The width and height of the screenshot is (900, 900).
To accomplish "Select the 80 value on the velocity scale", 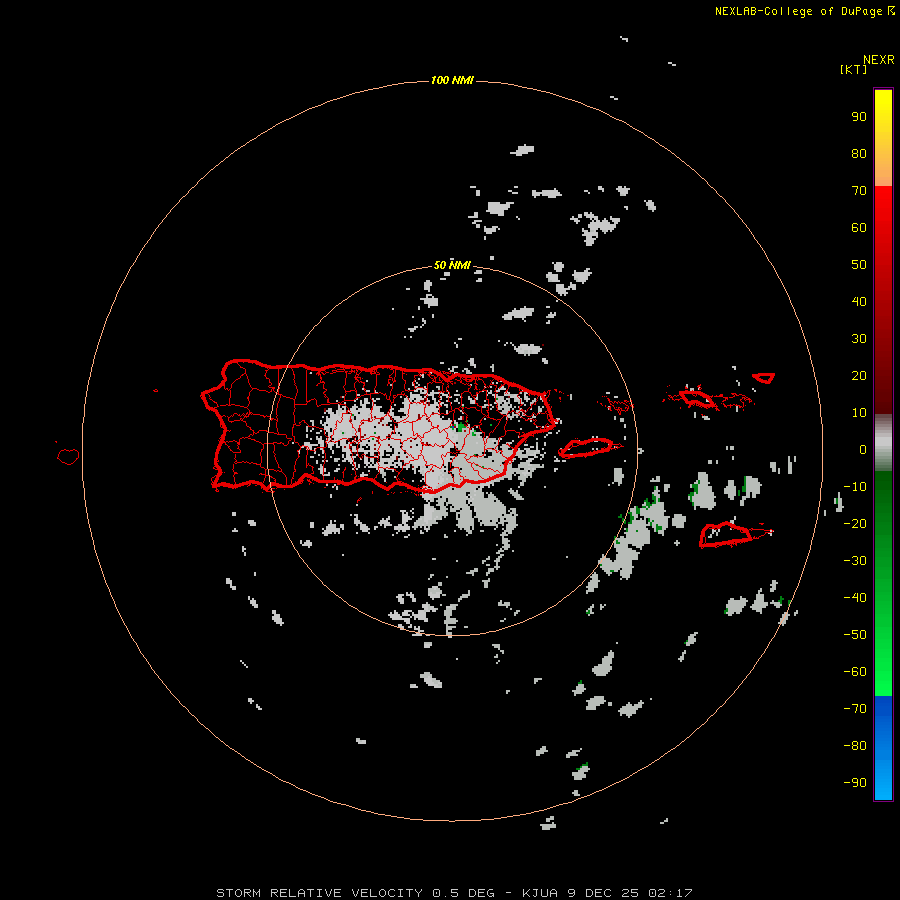I will [x=859, y=154].
